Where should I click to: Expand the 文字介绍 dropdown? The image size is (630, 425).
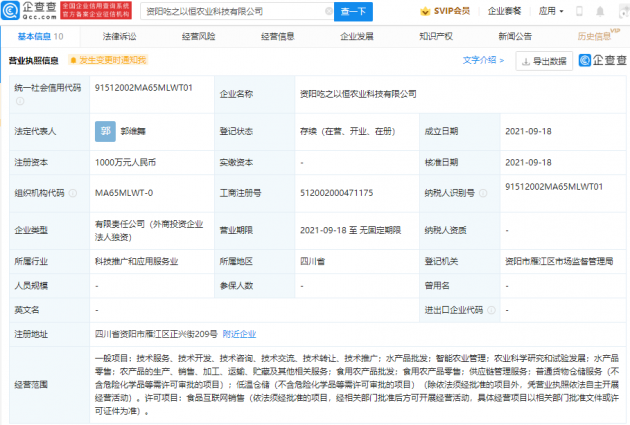coord(484,60)
